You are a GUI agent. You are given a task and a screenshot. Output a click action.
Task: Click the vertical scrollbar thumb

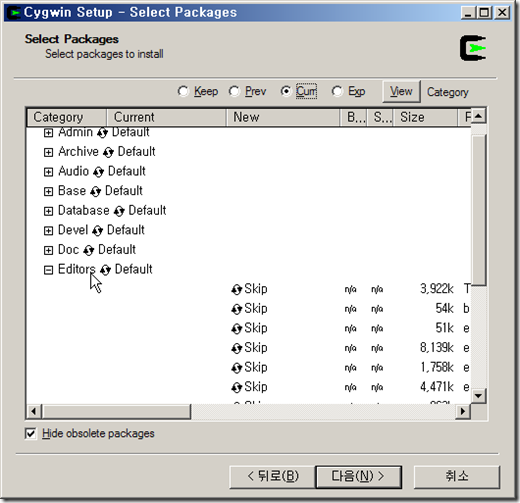click(479, 210)
